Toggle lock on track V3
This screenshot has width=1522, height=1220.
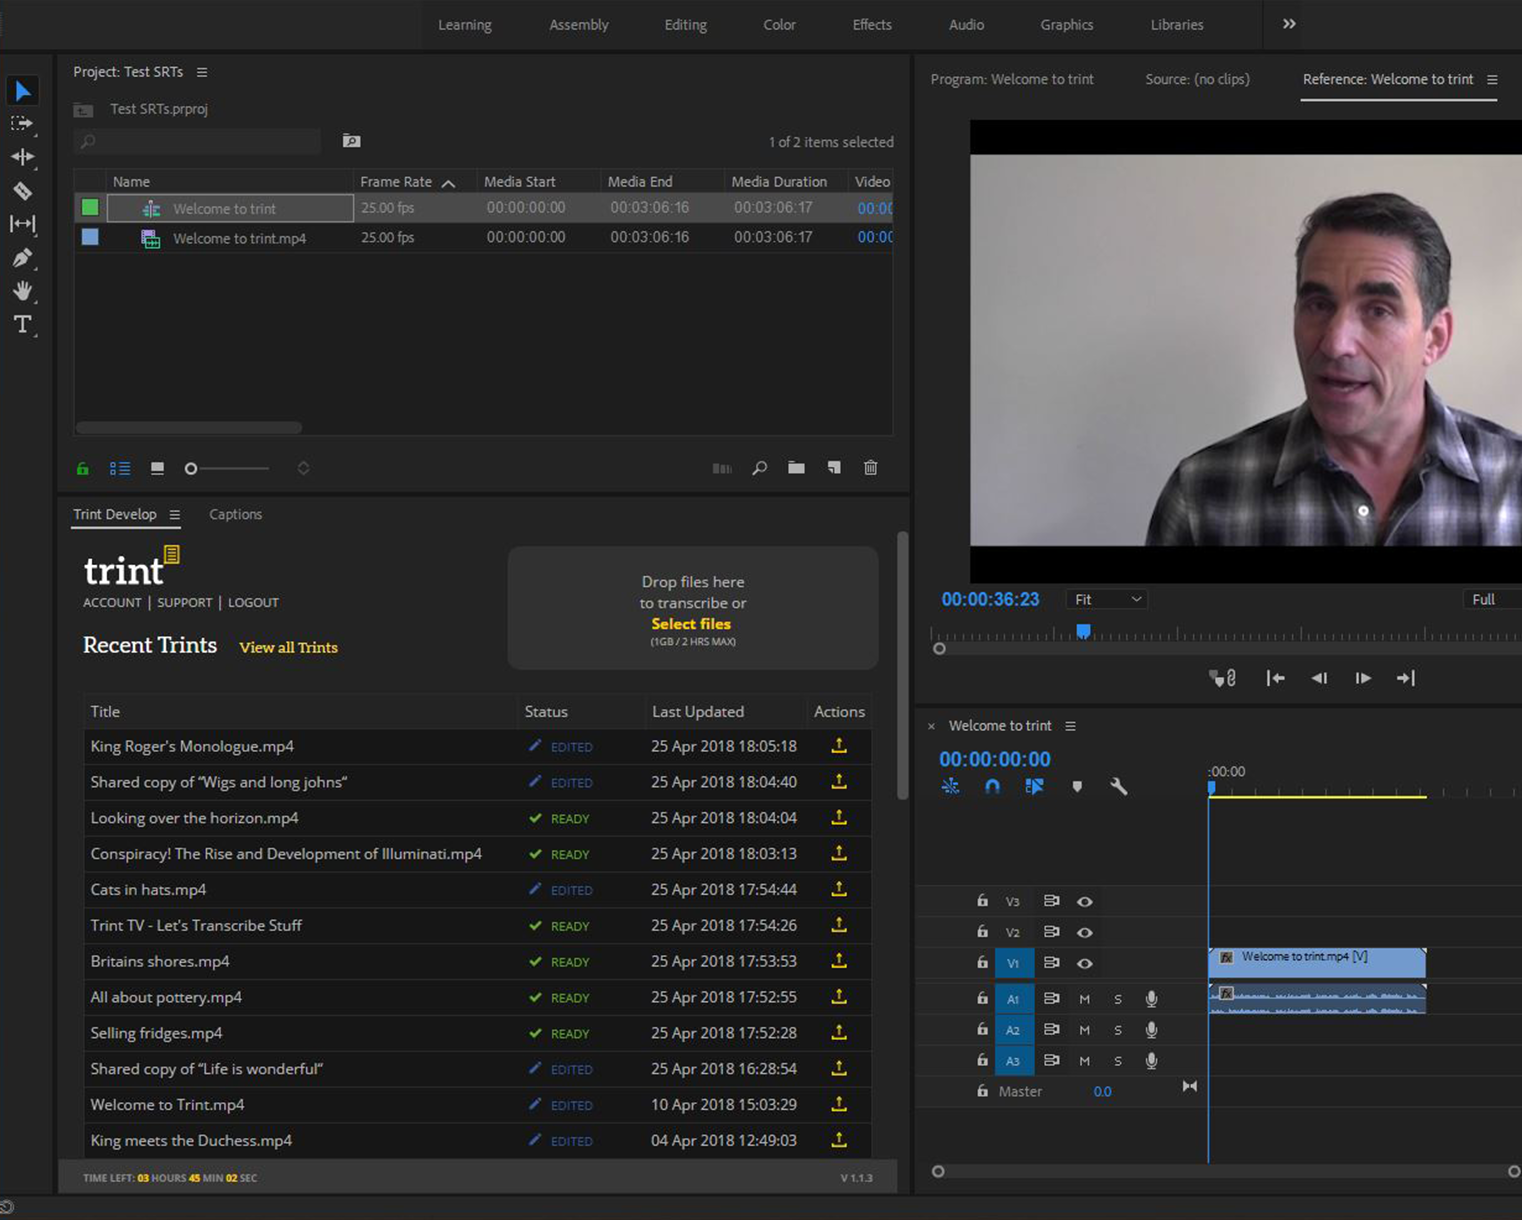tap(982, 901)
